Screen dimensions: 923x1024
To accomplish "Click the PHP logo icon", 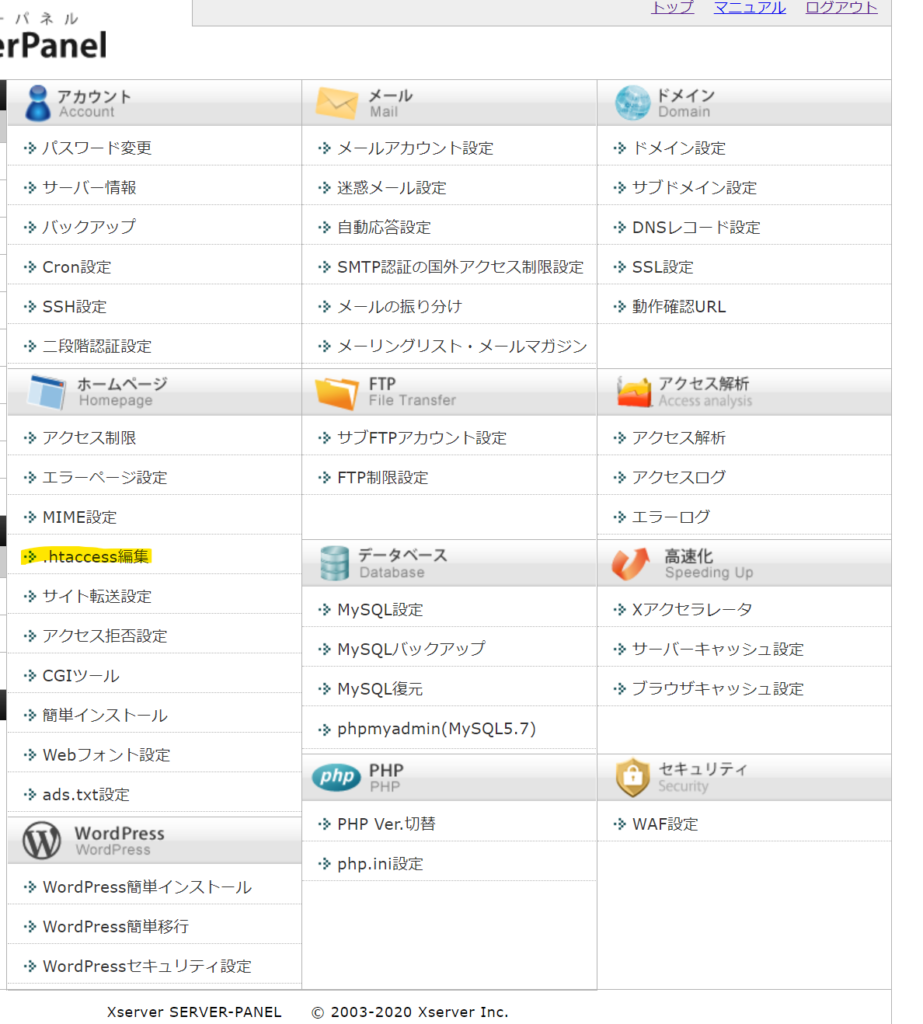I will pyautogui.click(x=336, y=778).
